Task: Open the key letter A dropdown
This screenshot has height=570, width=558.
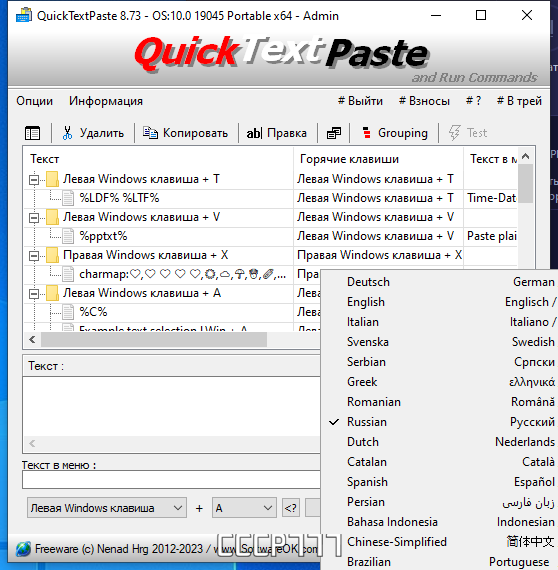Action: (x=244, y=508)
